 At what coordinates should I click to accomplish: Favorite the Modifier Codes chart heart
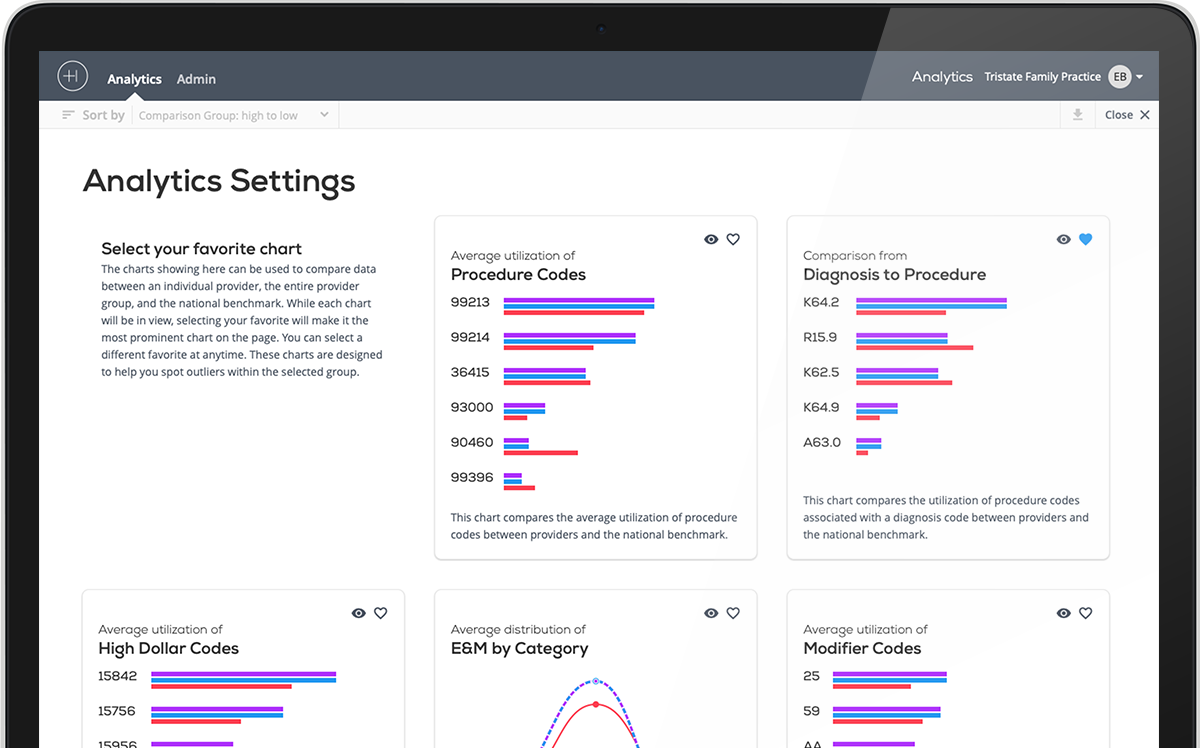[x=1086, y=613]
